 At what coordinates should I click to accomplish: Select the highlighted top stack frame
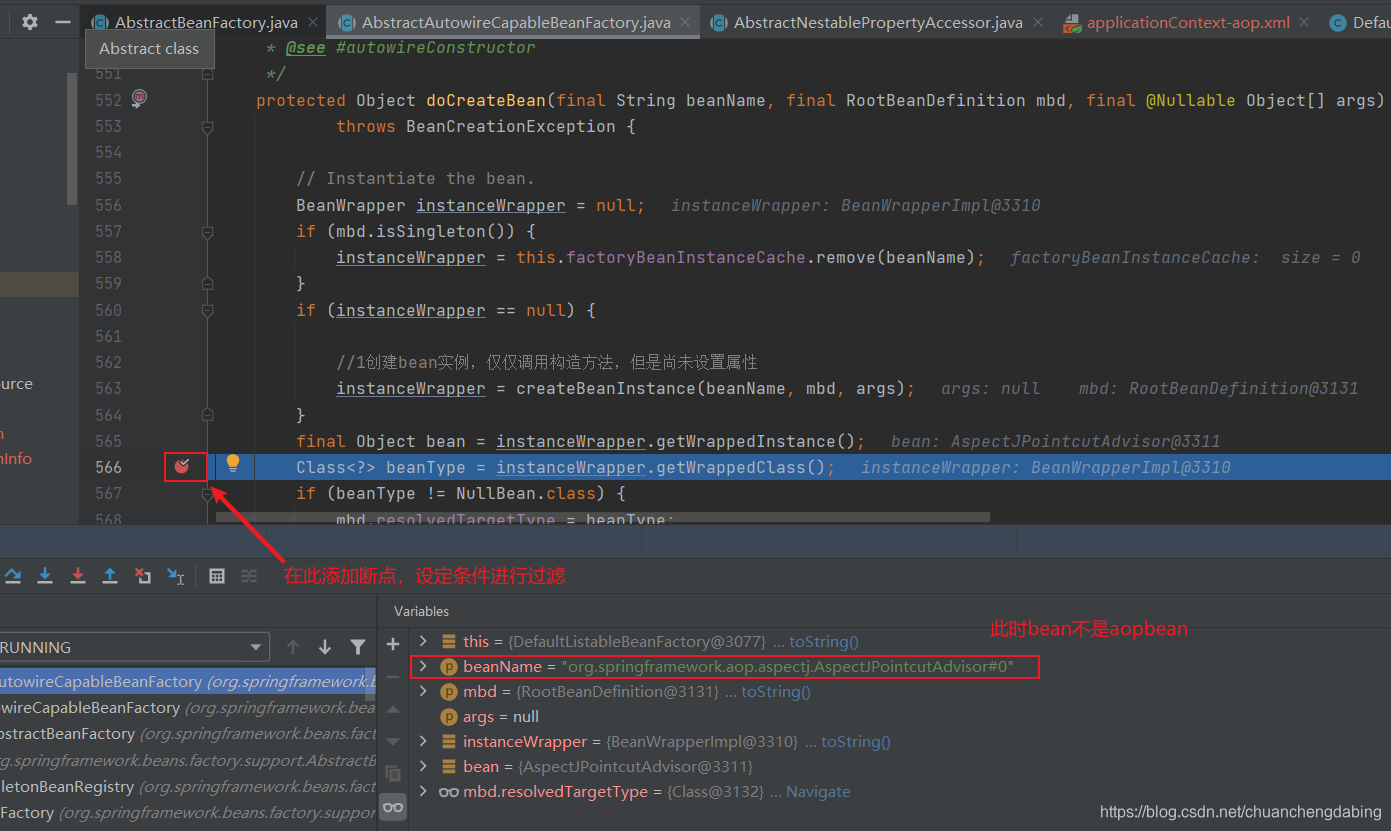(x=188, y=681)
